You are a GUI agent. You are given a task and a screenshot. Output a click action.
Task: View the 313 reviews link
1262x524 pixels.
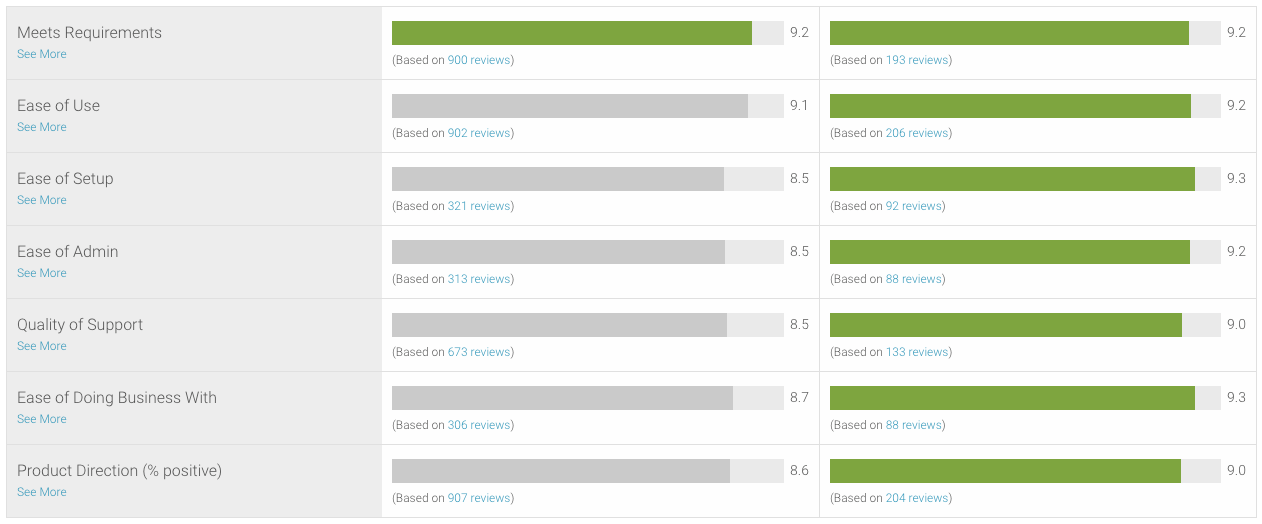point(479,279)
